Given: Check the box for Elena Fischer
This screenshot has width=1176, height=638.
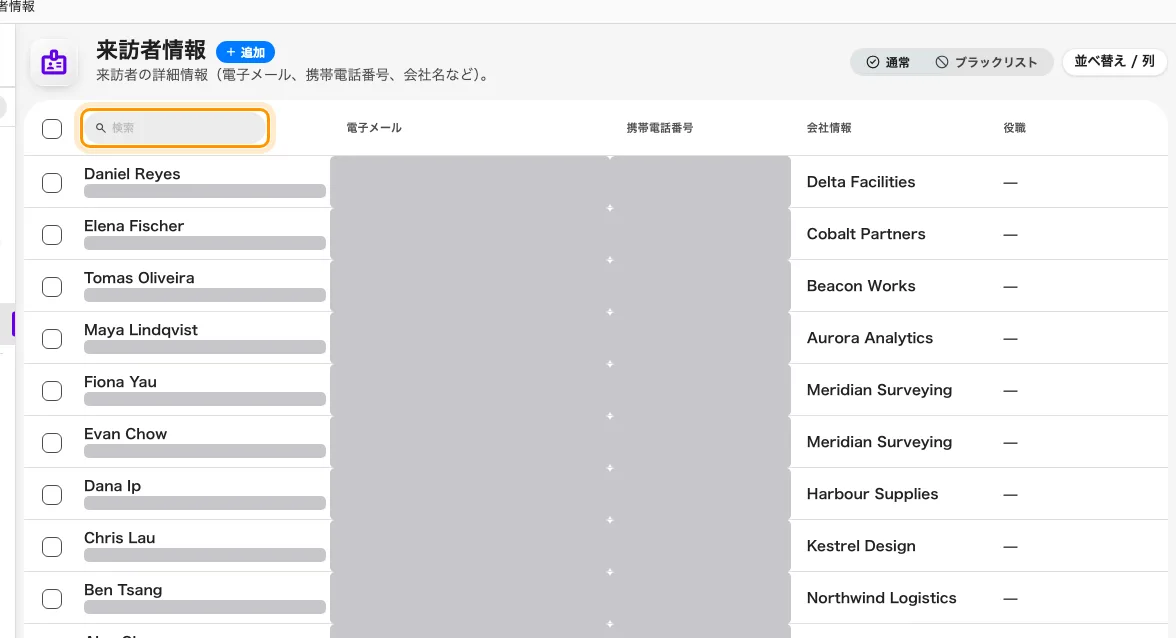Looking at the screenshot, I should pyautogui.click(x=52, y=235).
